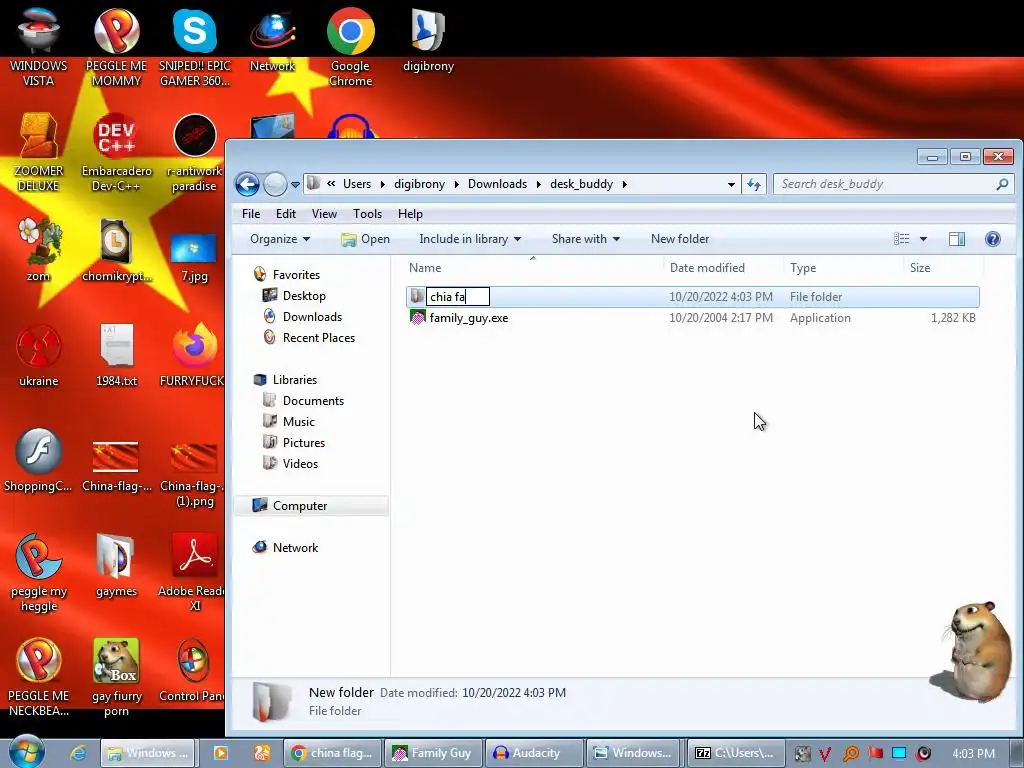
Task: Select Downloads in the navigation pane
Action: 312,317
